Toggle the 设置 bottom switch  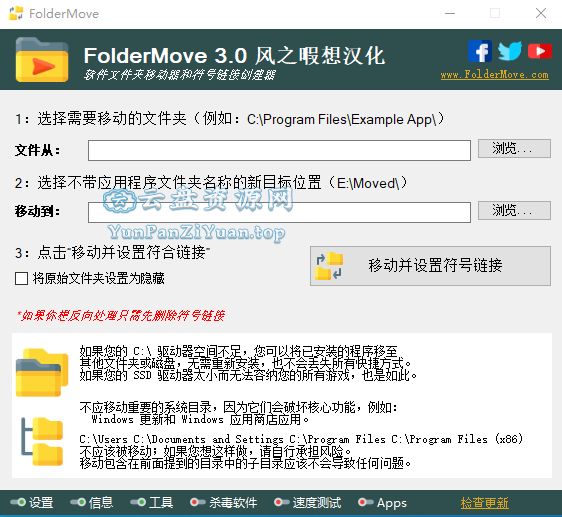pos(18,502)
